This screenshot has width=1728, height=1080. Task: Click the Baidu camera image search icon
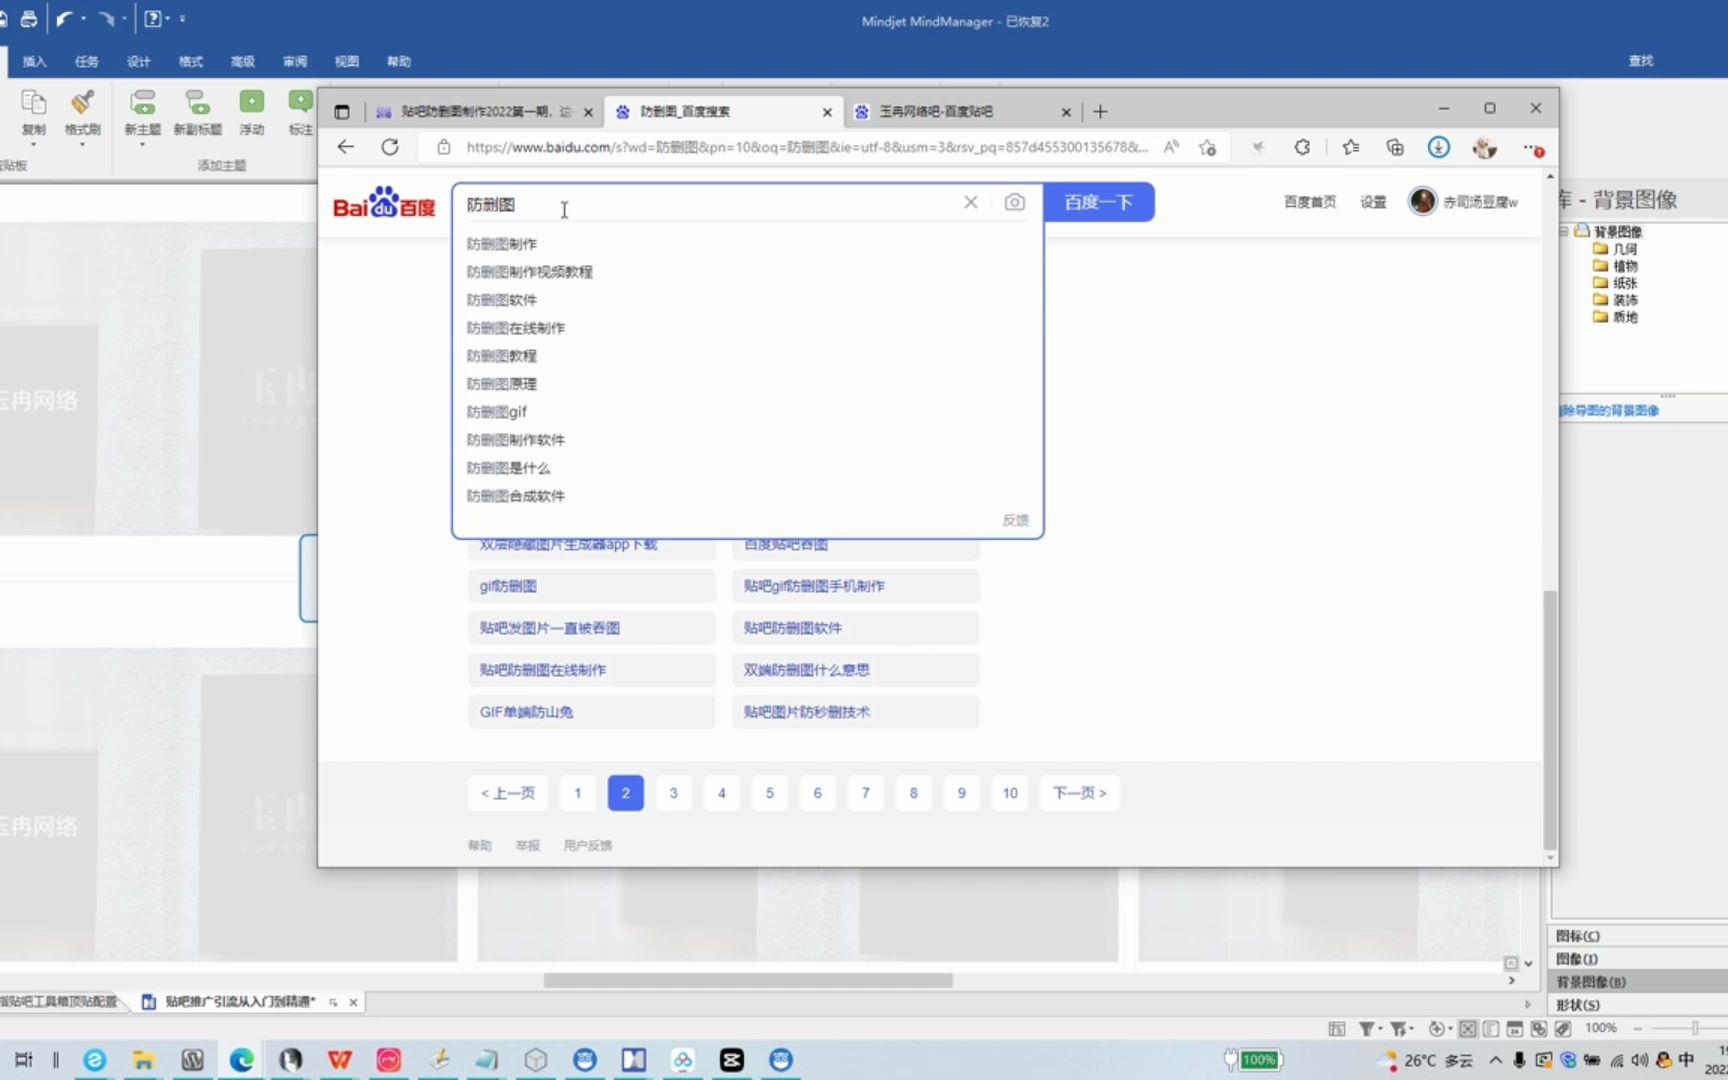coord(1014,202)
